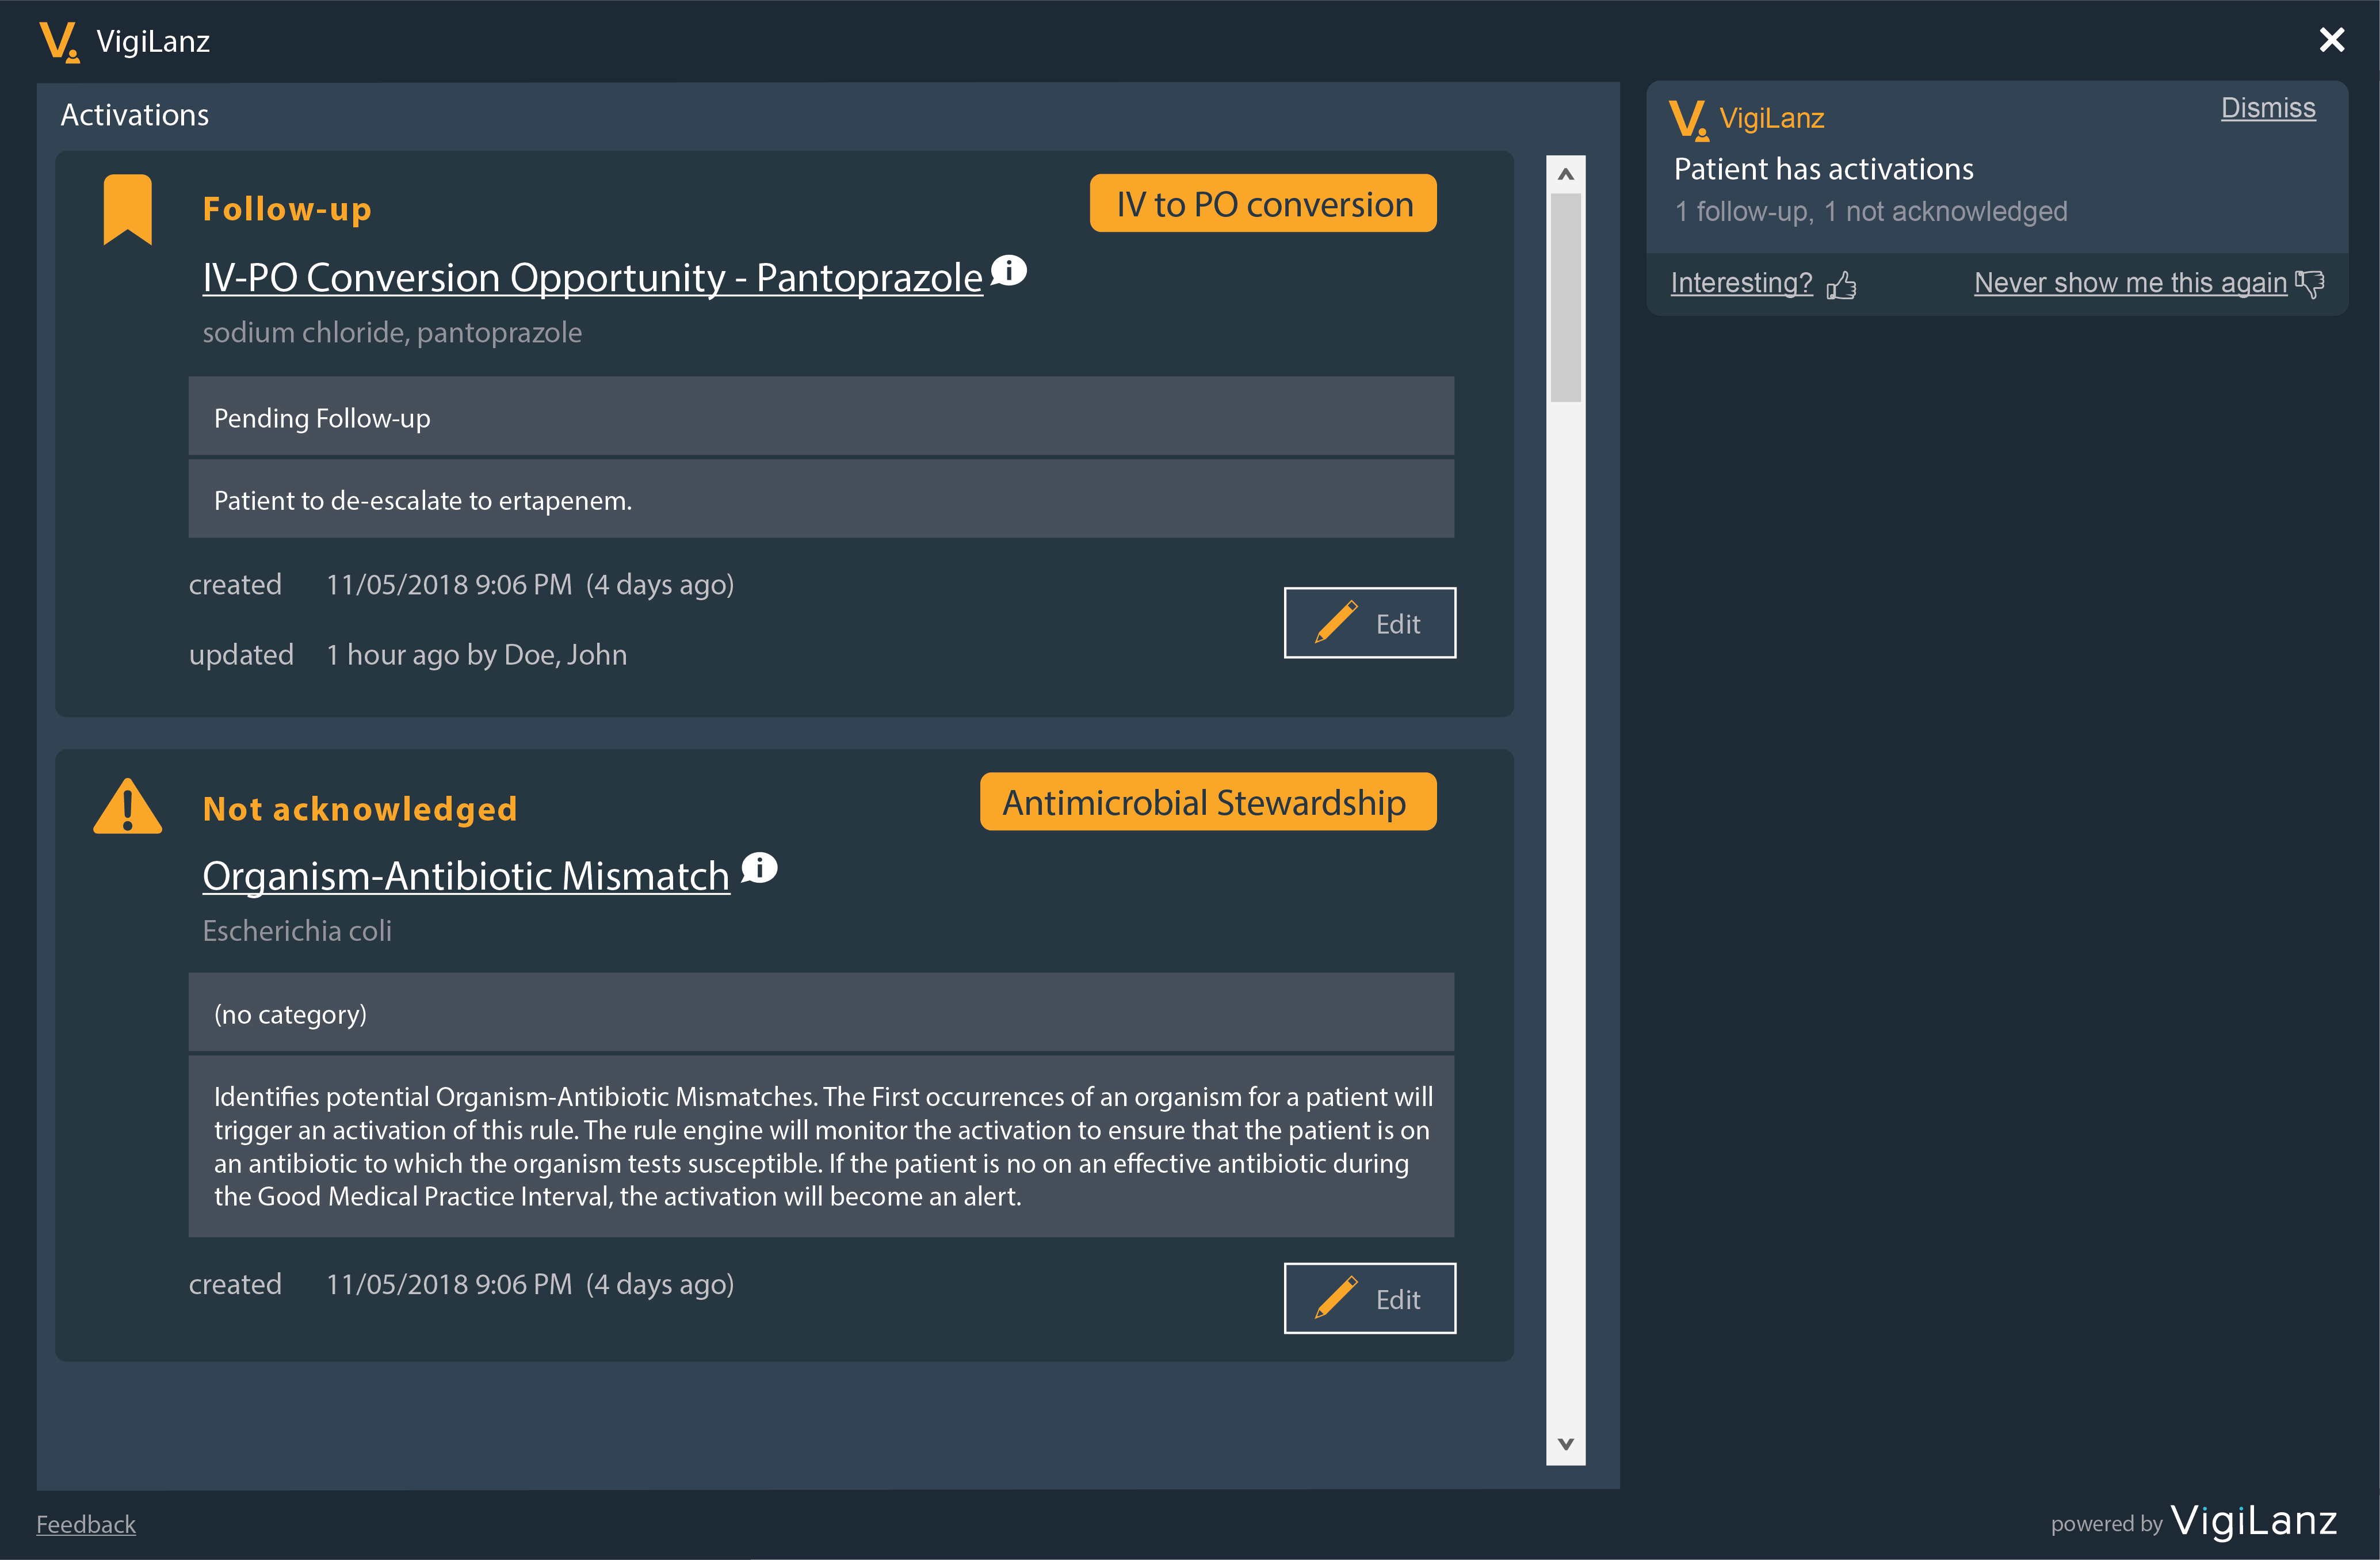
Task: Open info icon beside IV-PO Conversion Opportunity - Pantoprazole
Action: coord(1008,270)
